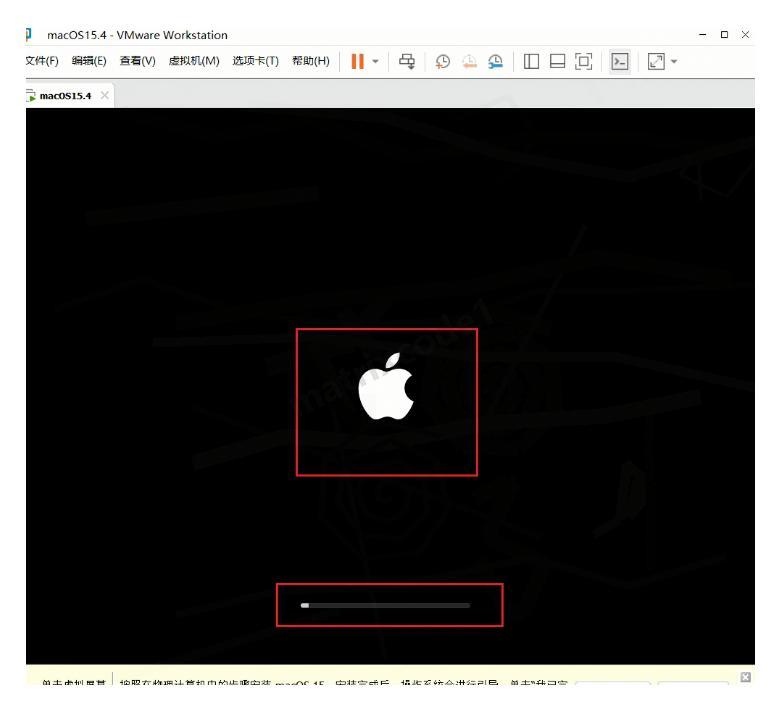Click the stretch guest display icon
Screen dimensions: 782x713
(656, 61)
